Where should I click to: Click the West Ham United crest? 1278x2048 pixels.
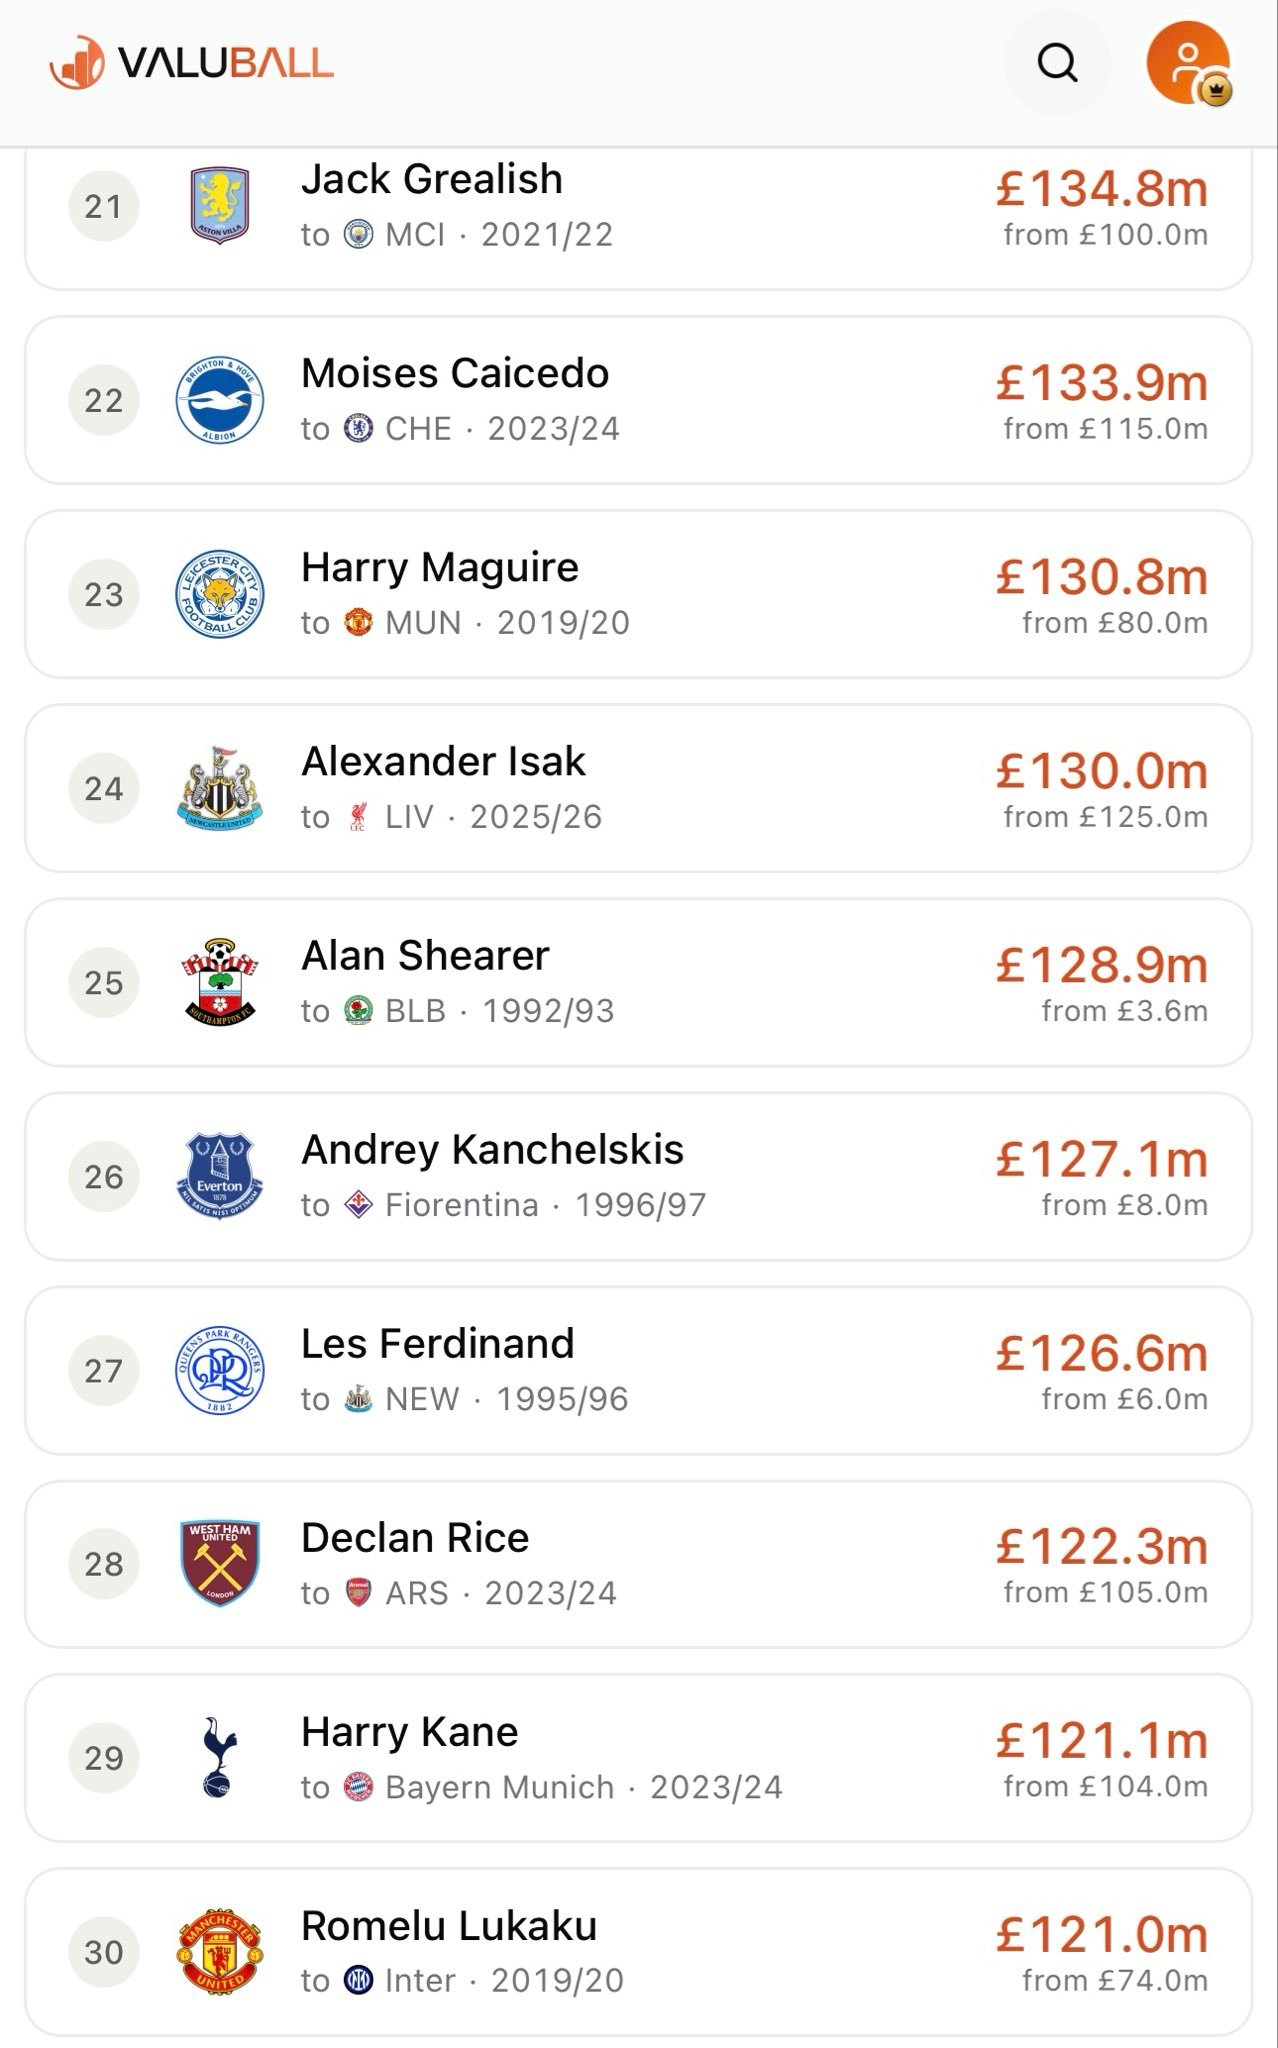[220, 1564]
